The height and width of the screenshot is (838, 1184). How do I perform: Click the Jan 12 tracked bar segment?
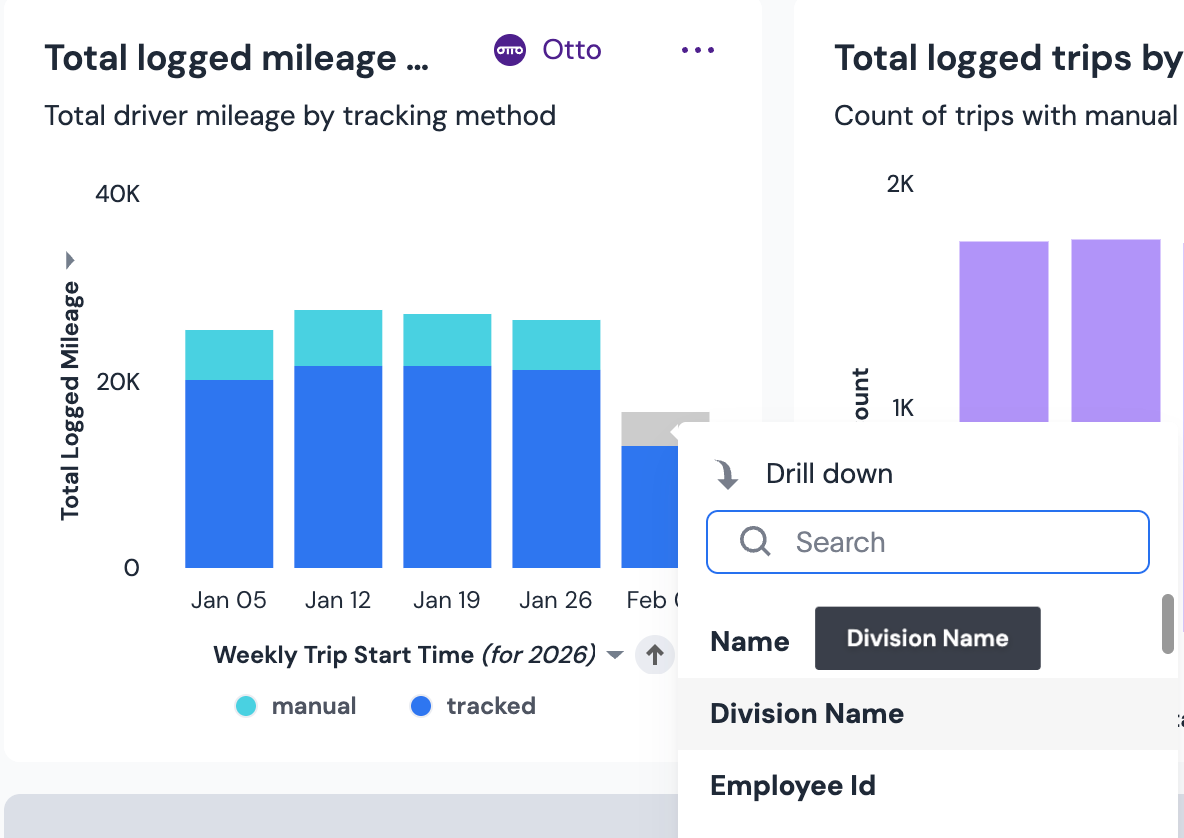pyautogui.click(x=338, y=467)
